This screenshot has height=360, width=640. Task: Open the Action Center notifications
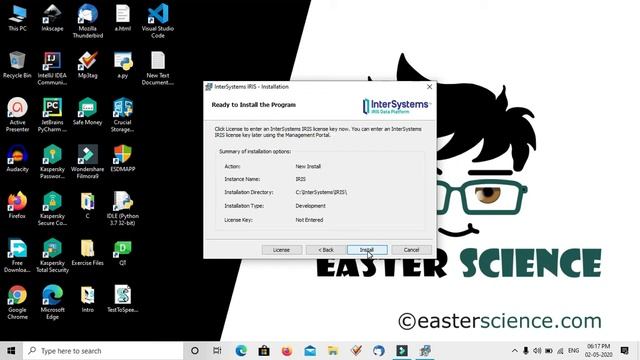click(x=624, y=351)
